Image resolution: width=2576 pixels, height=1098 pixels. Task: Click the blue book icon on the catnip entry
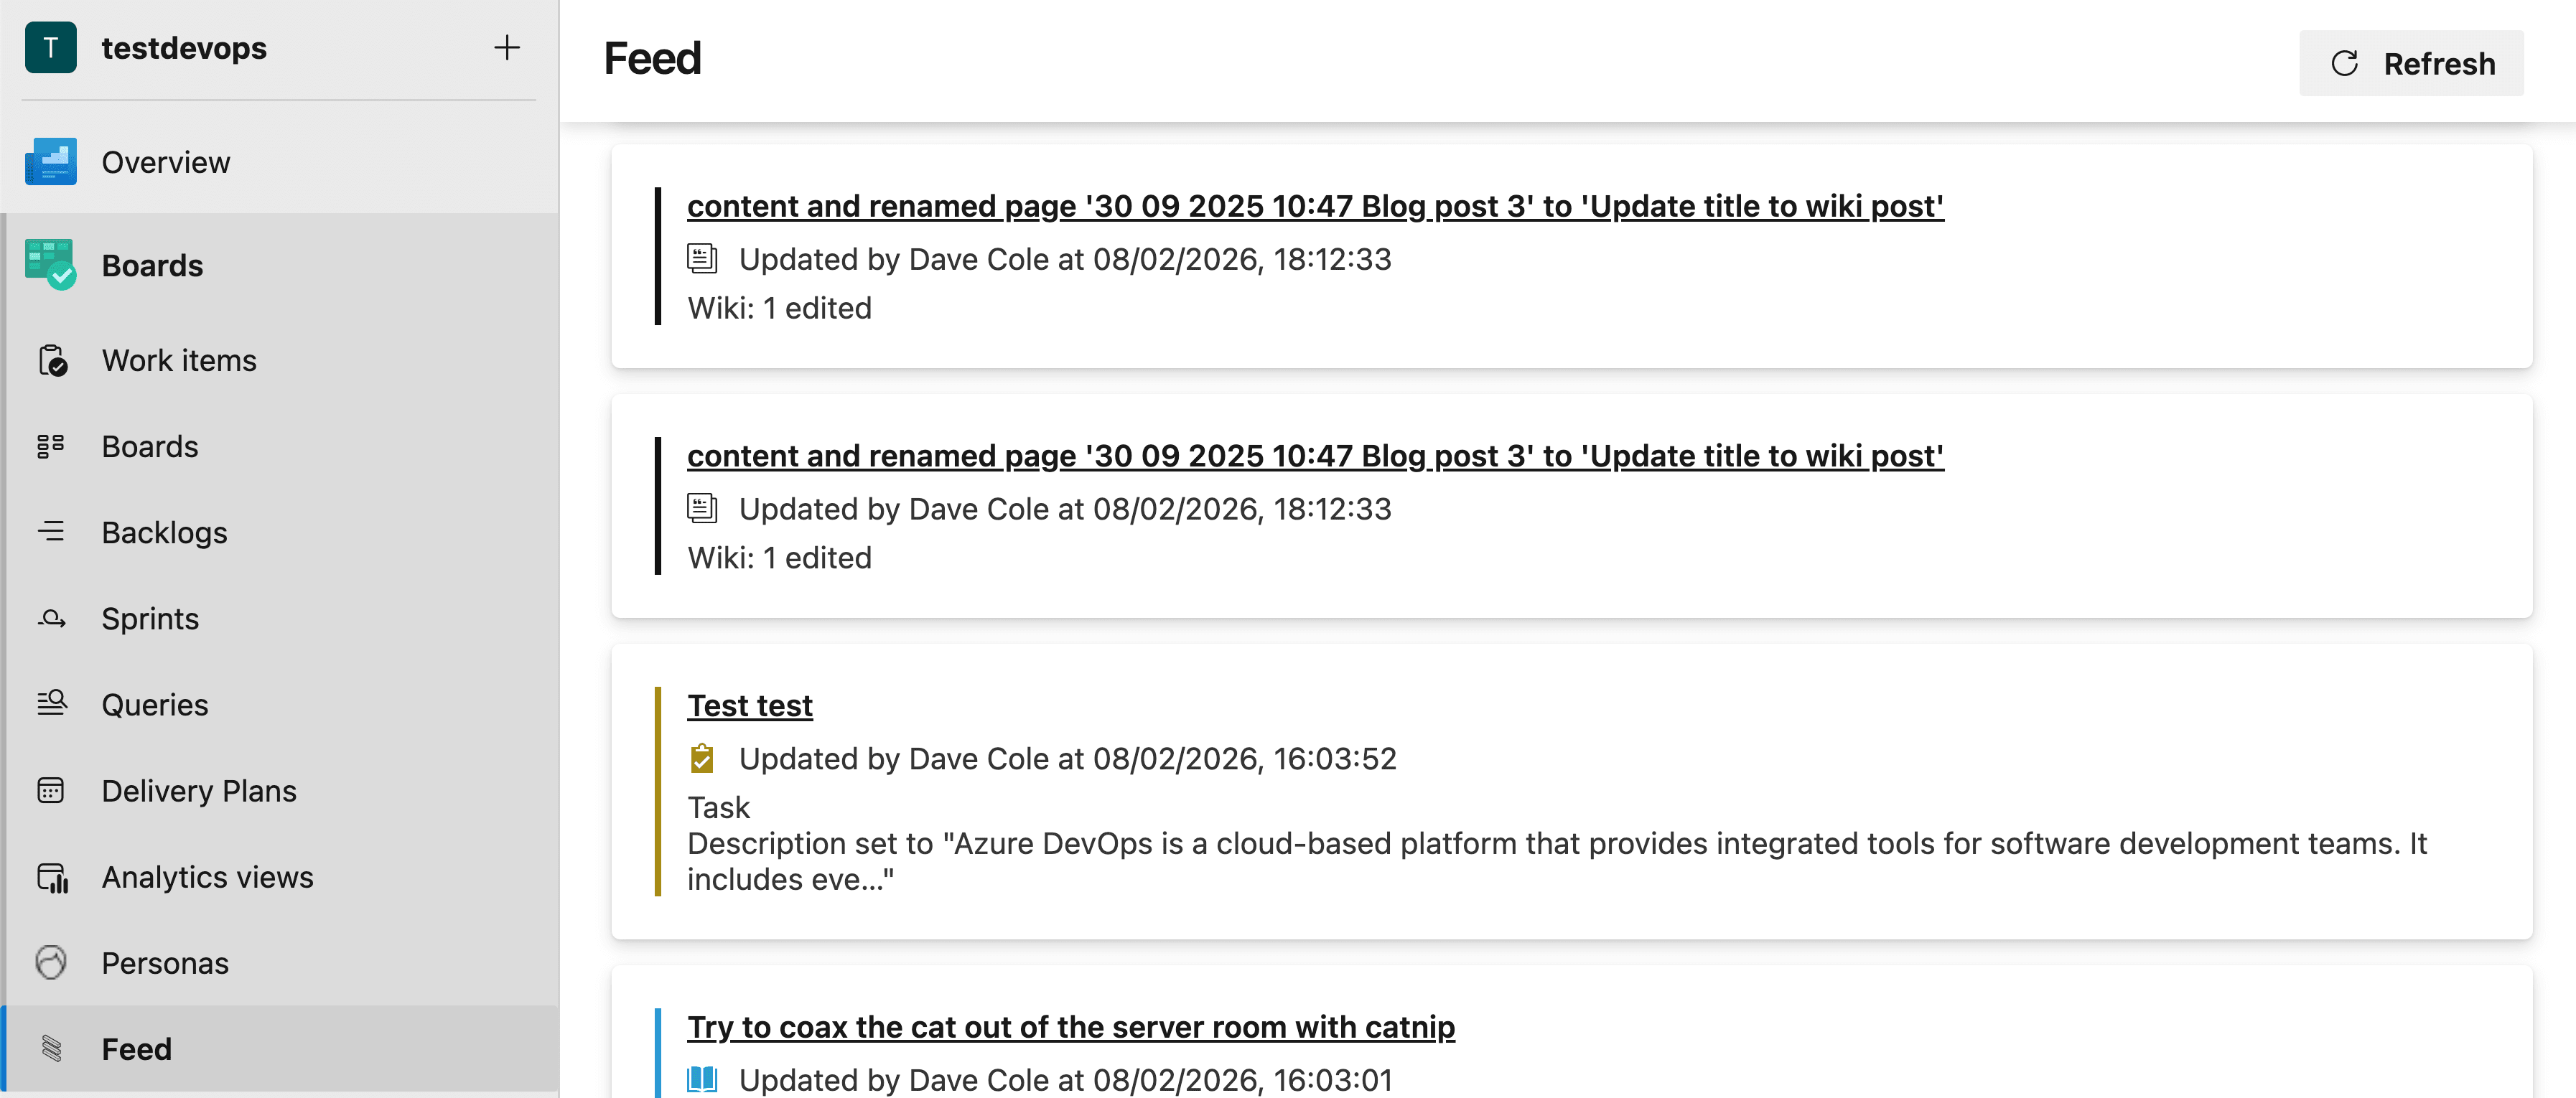tap(703, 1079)
